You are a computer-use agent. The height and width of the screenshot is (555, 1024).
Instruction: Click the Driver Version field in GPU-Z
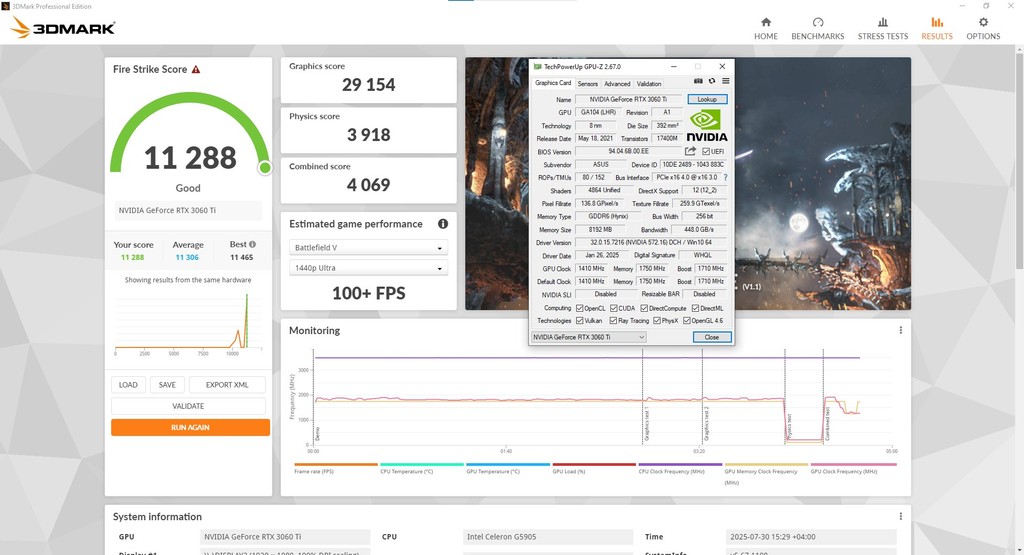click(652, 242)
